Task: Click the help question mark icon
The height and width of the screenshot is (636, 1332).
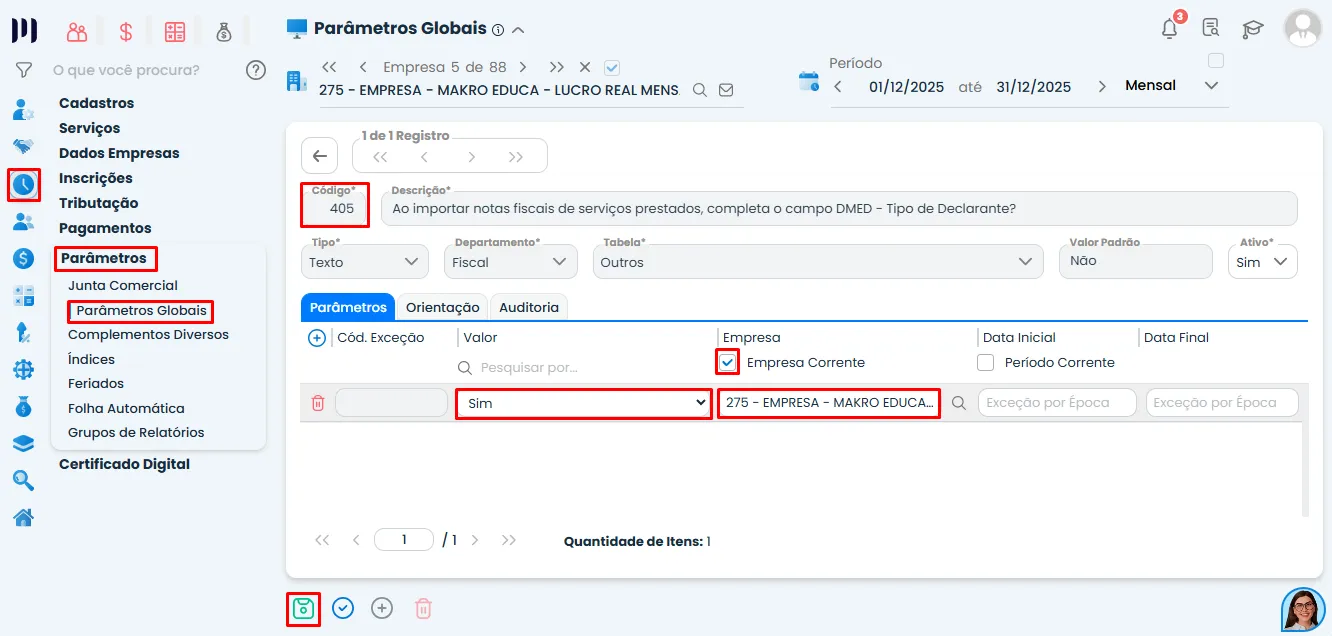Action: [x=256, y=69]
